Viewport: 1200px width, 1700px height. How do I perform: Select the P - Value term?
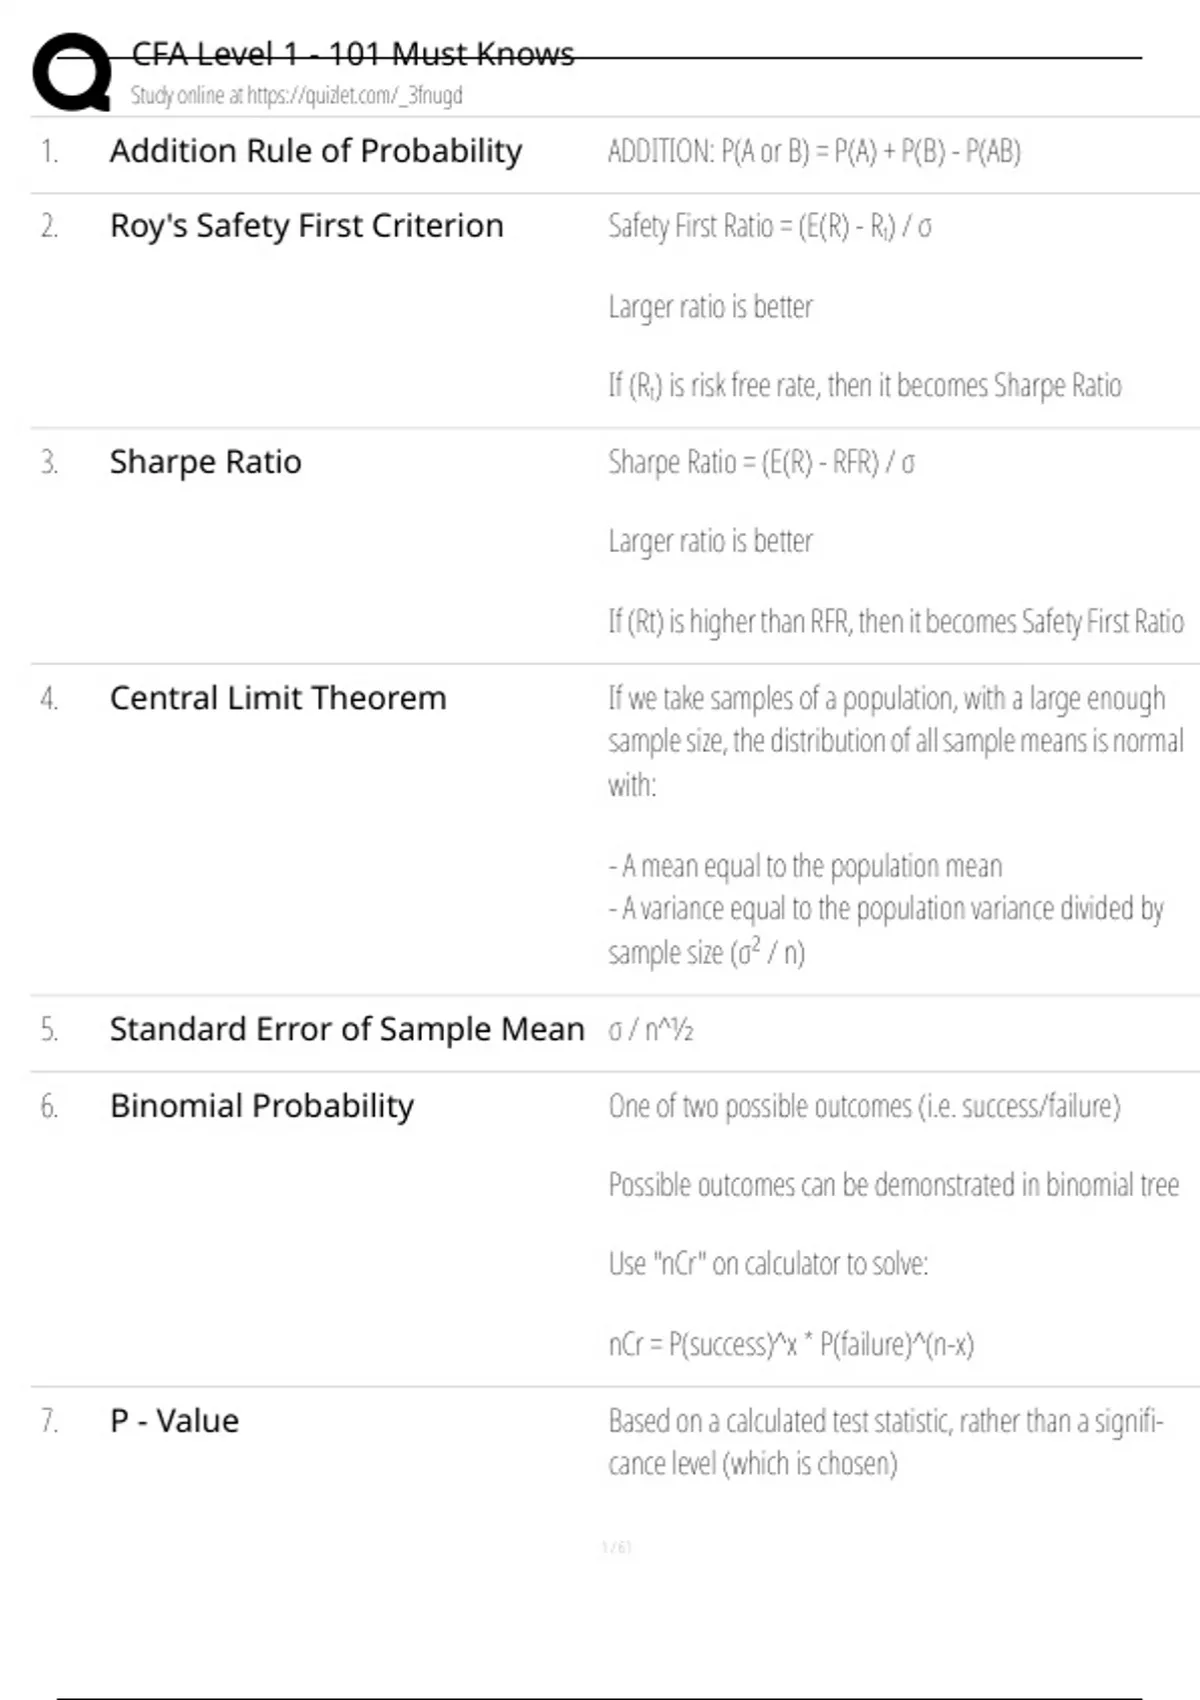pyautogui.click(x=174, y=1421)
